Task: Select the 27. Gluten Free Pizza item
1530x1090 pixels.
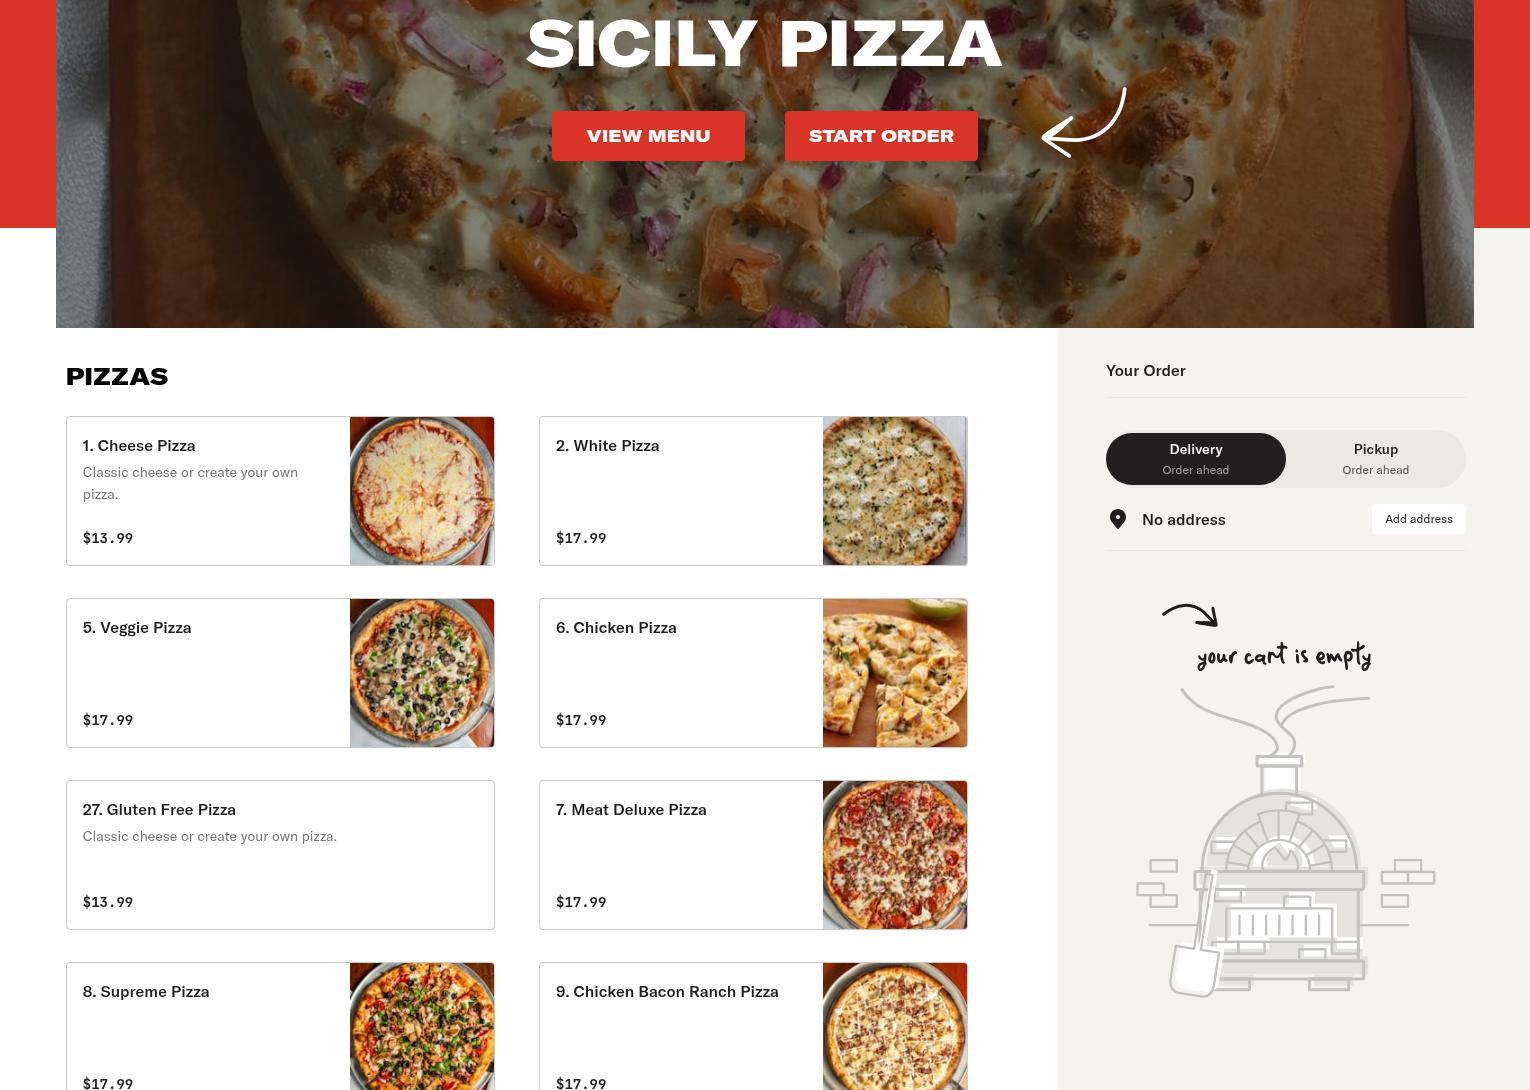Action: point(280,855)
